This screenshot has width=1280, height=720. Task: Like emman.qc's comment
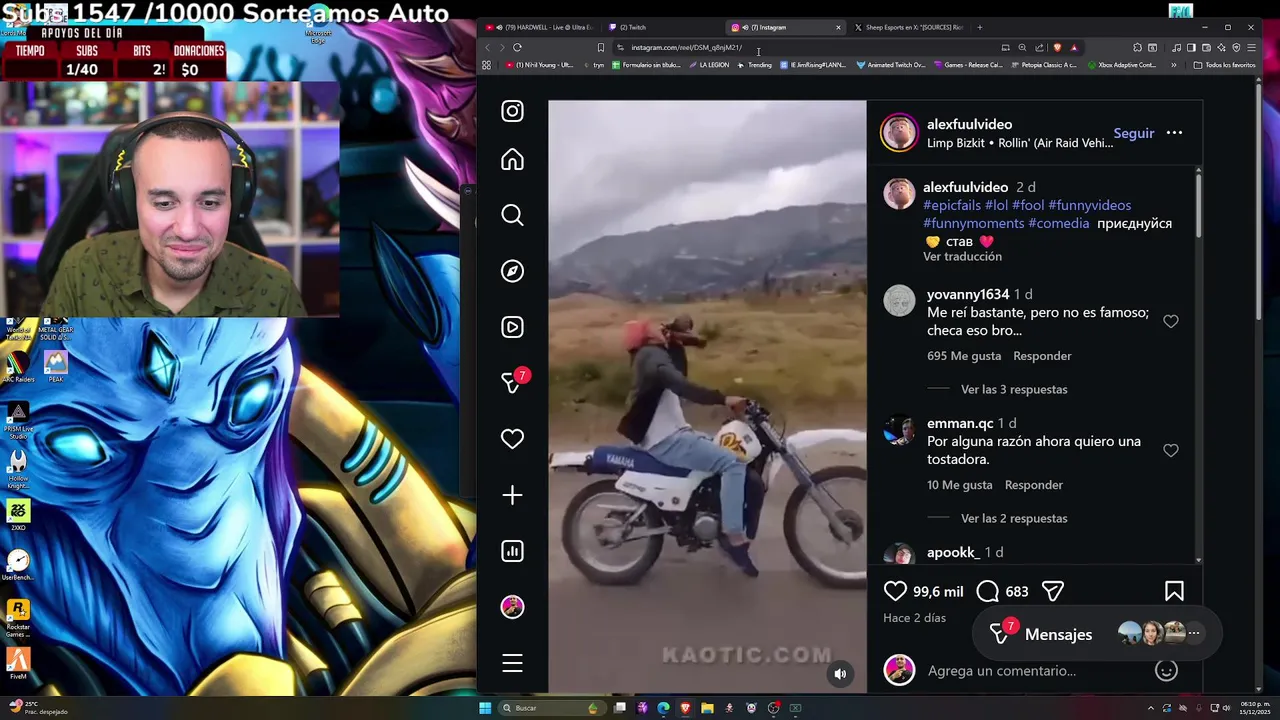[1171, 450]
